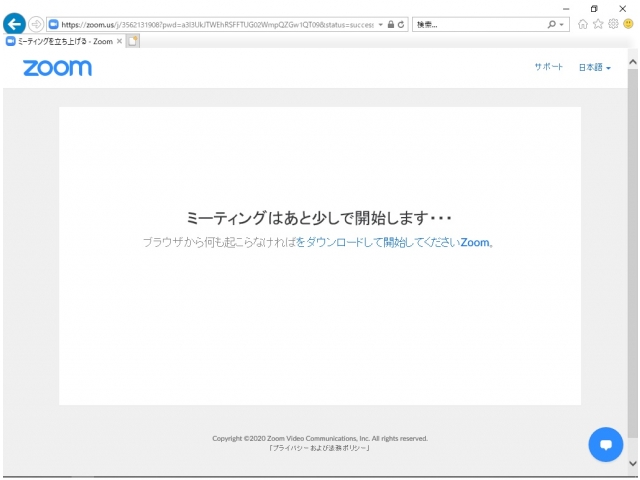
Task: Close the browser window
Action: (x=622, y=9)
